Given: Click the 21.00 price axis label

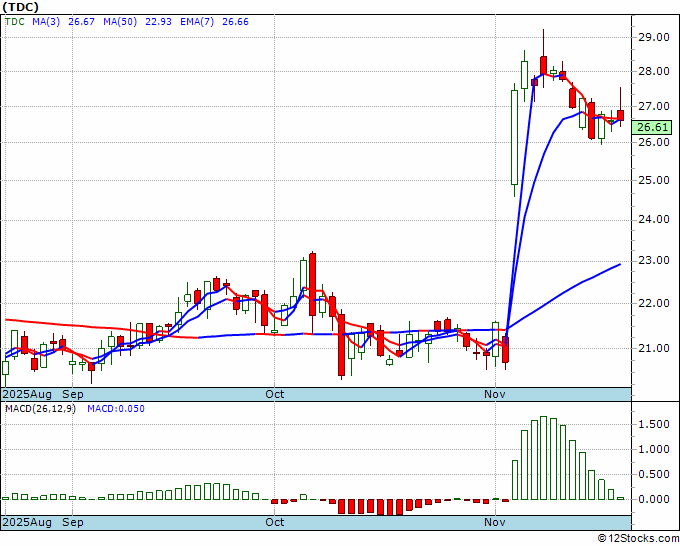Looking at the screenshot, I should click(x=653, y=348).
